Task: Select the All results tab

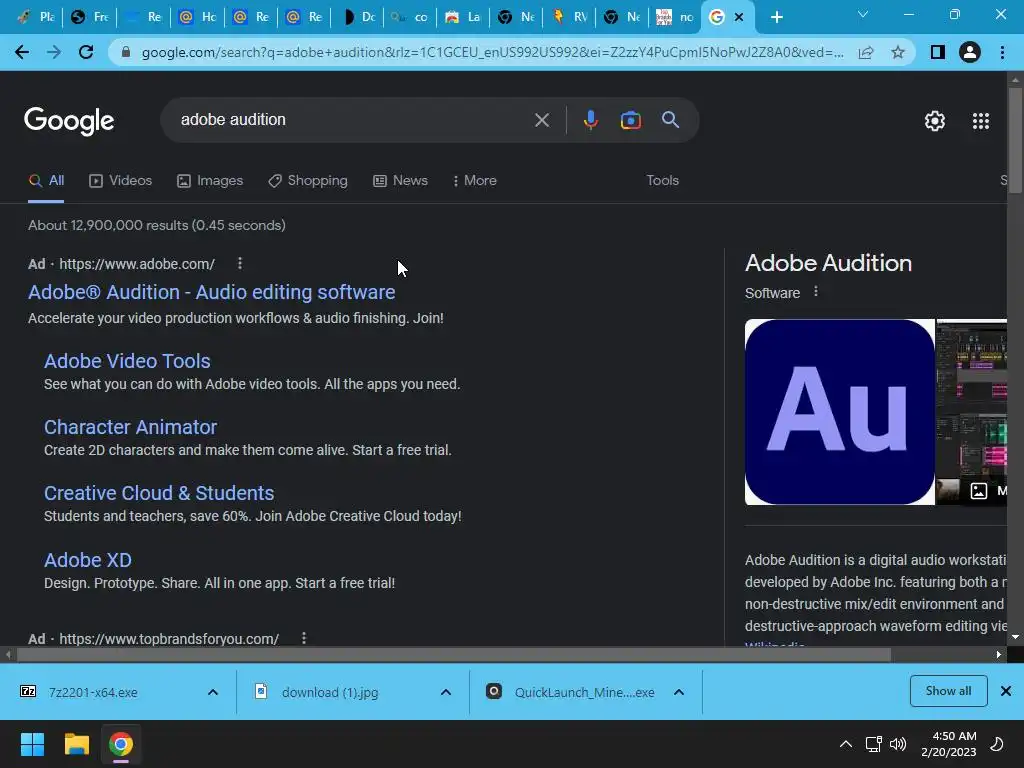Action: coord(46,181)
